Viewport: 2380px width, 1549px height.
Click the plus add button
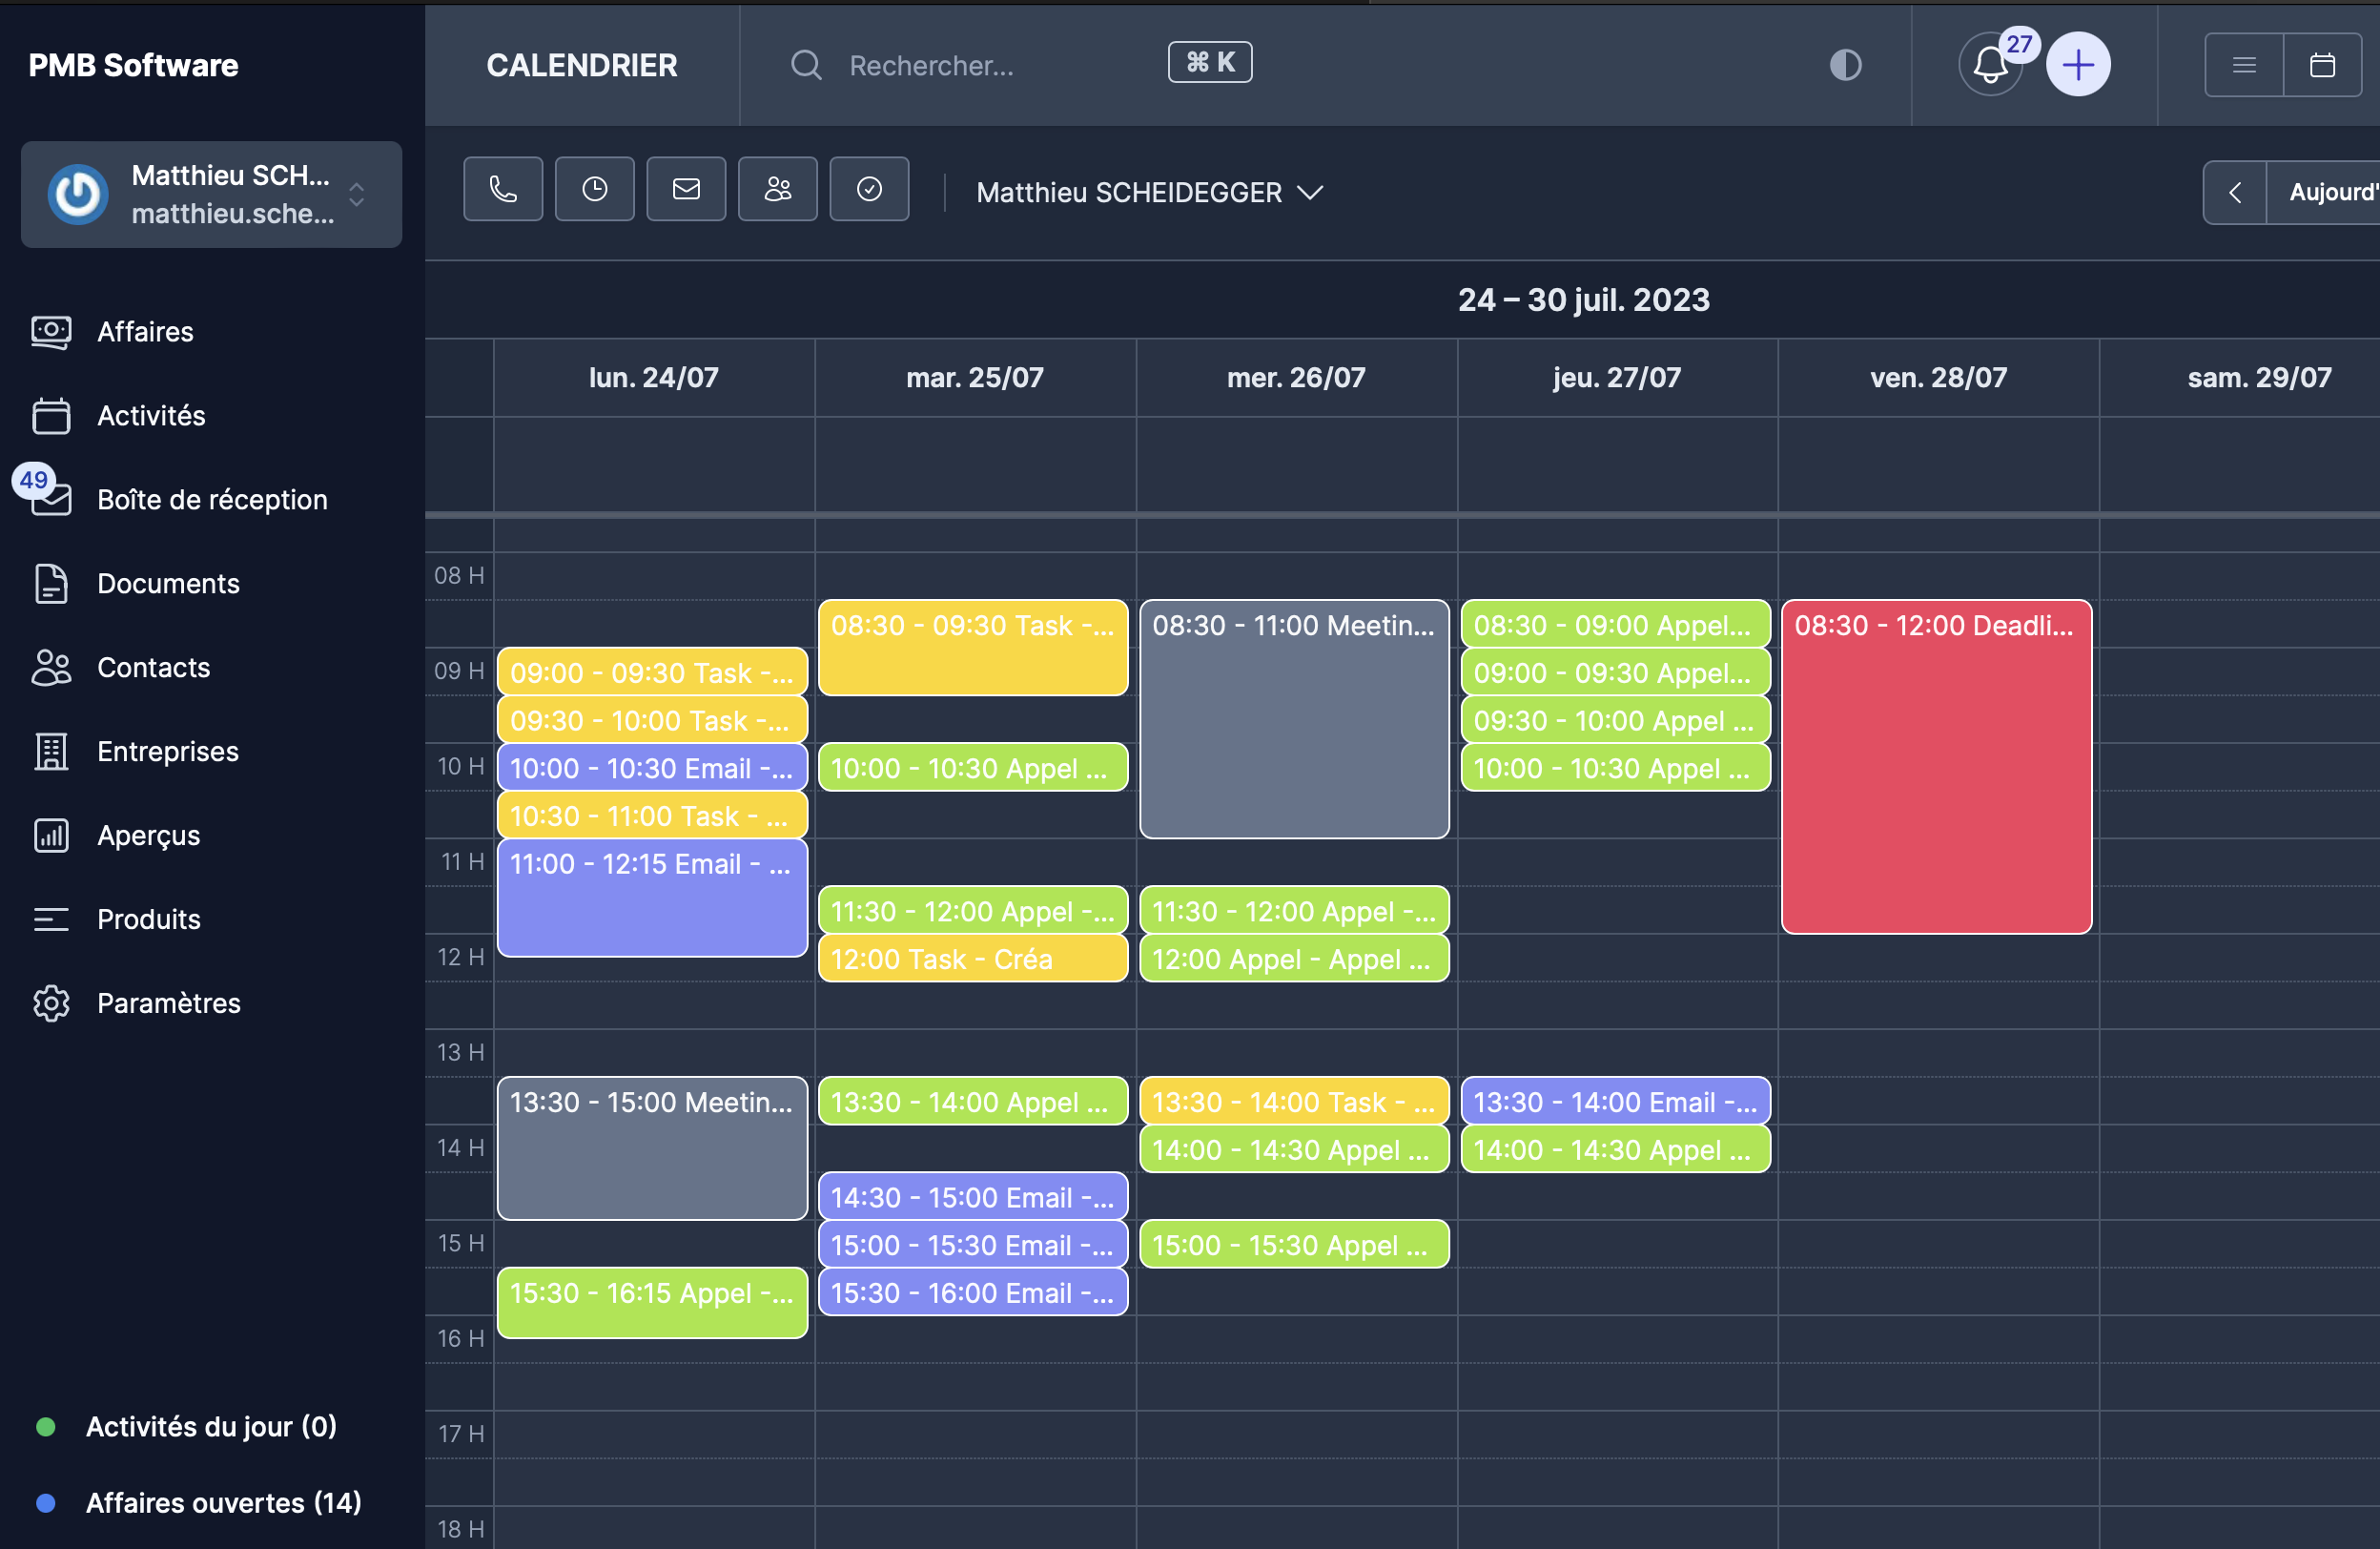point(2078,65)
